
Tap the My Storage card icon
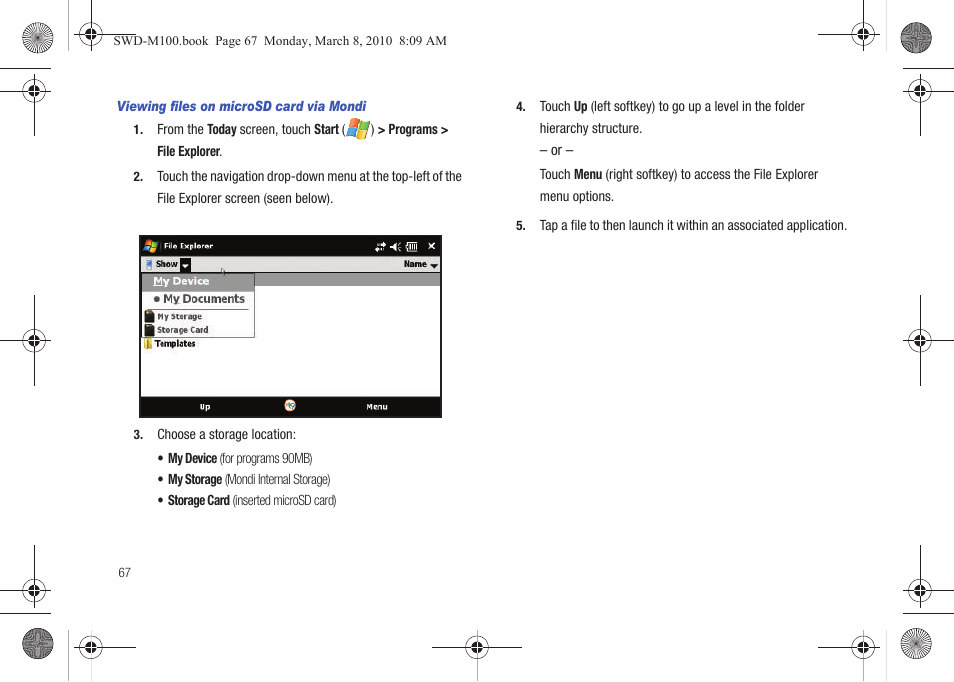tap(150, 316)
